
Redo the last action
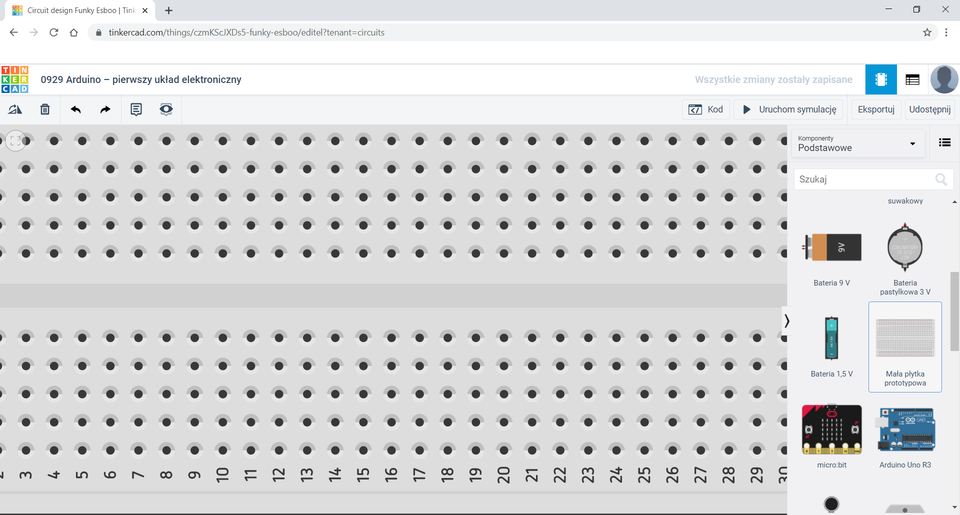coord(105,109)
